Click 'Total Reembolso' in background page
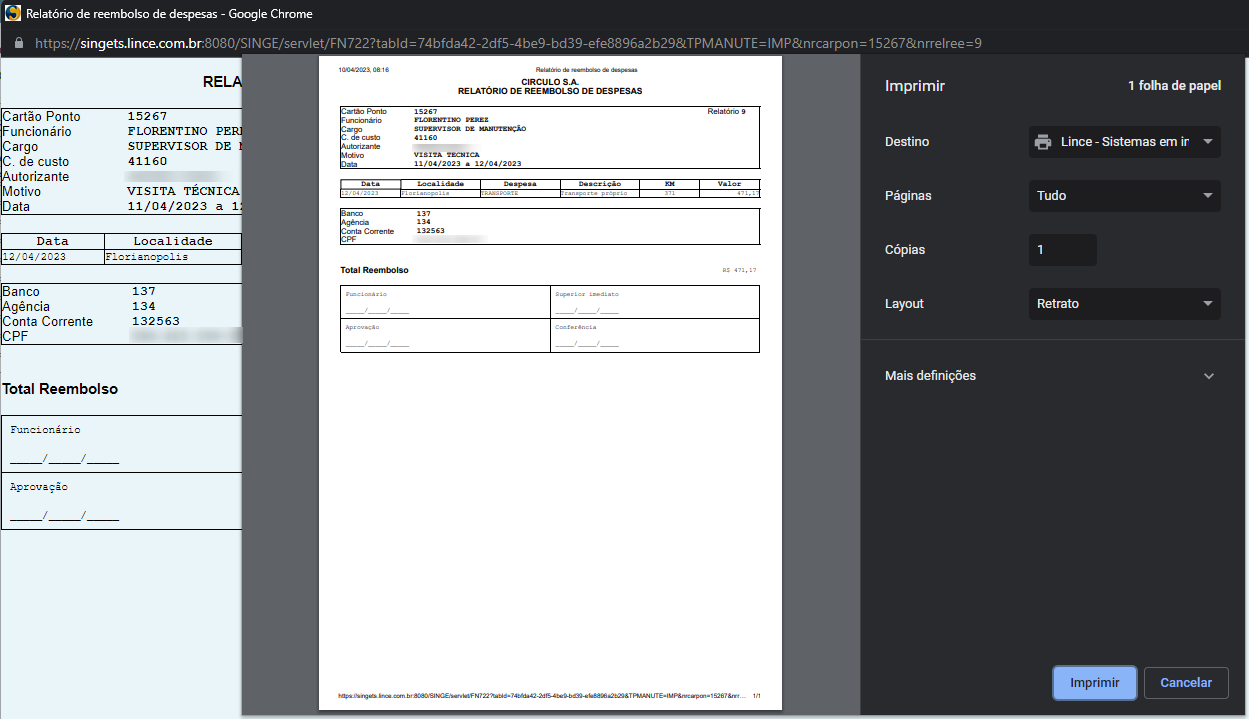 coord(60,389)
